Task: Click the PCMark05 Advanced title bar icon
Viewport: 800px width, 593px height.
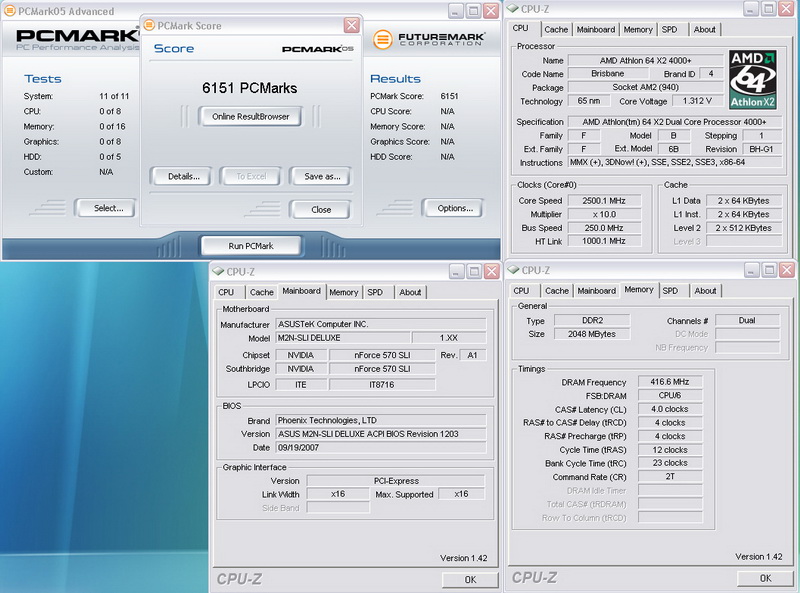Action: 9,11
